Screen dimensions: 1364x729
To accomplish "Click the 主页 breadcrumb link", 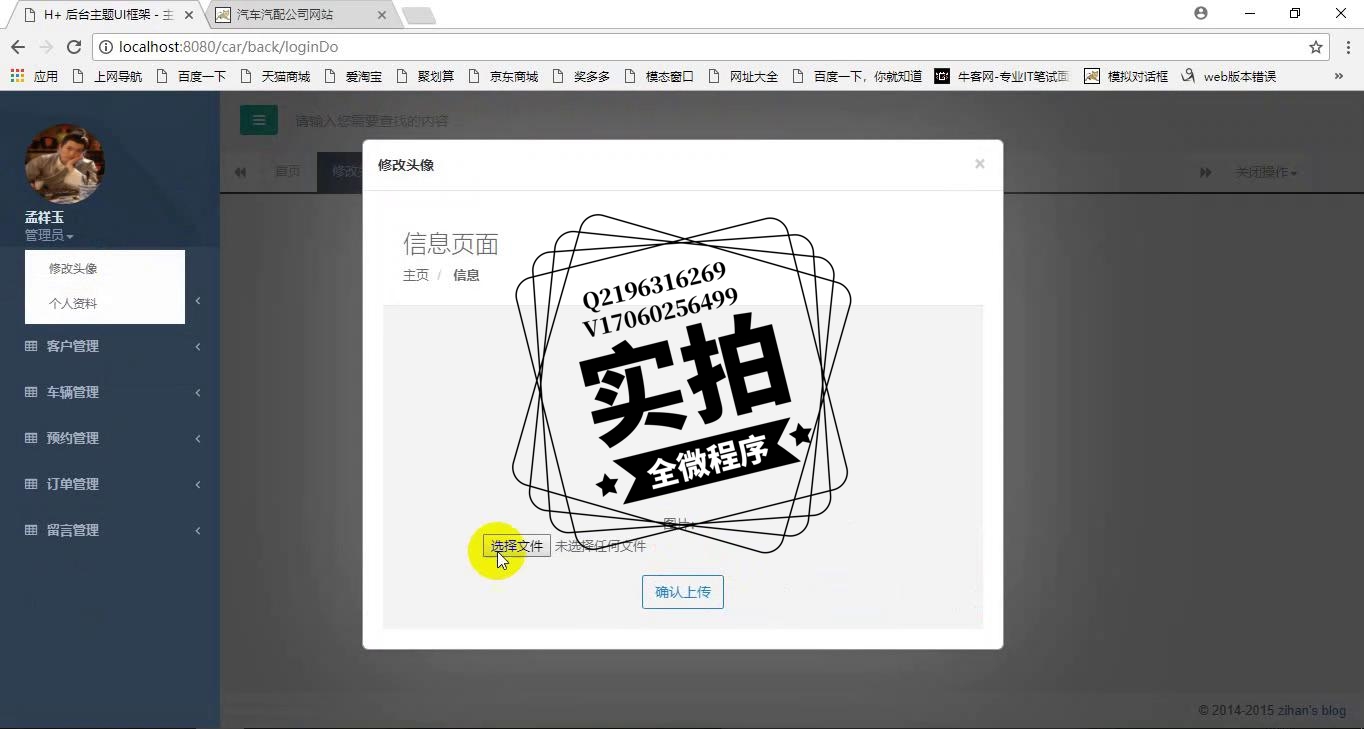I will point(416,275).
